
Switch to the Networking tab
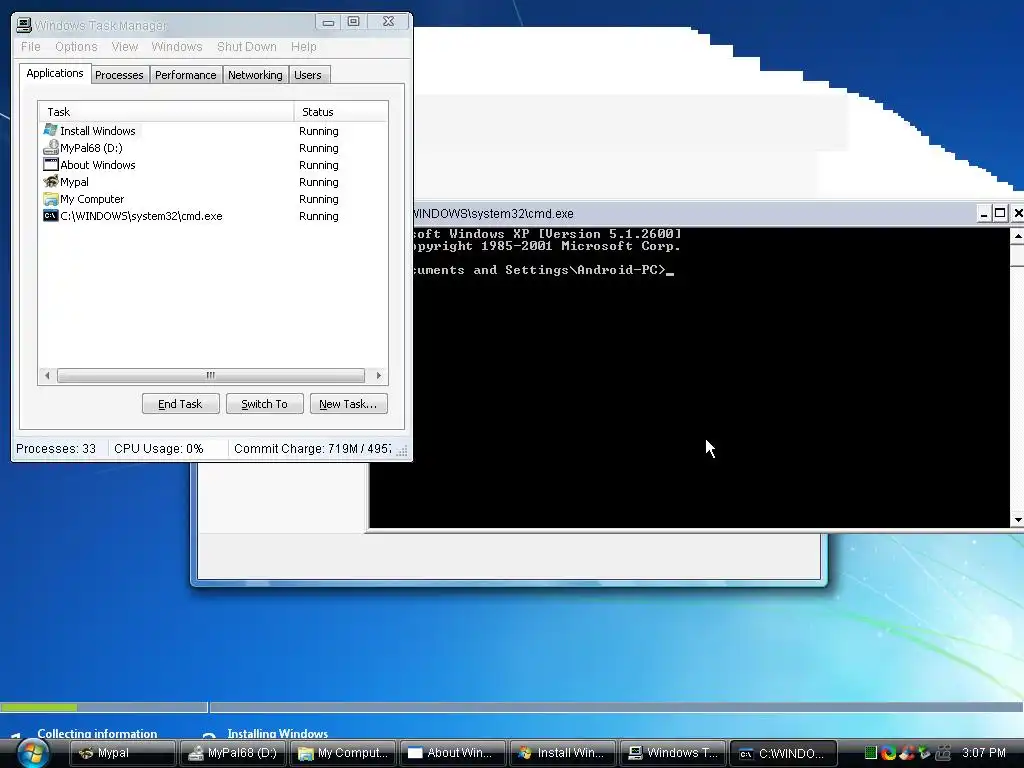coord(255,75)
